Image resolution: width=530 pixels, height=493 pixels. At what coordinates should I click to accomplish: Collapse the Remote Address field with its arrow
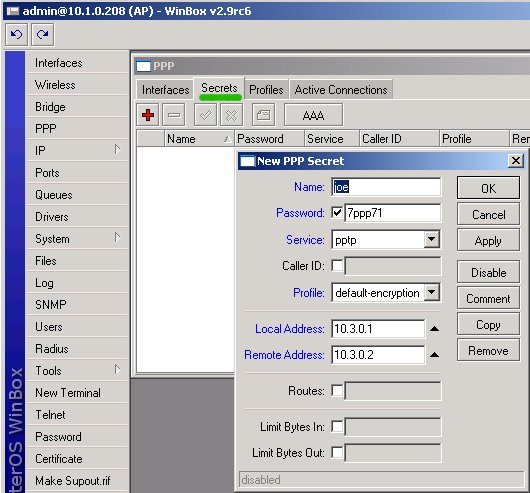(x=435, y=354)
